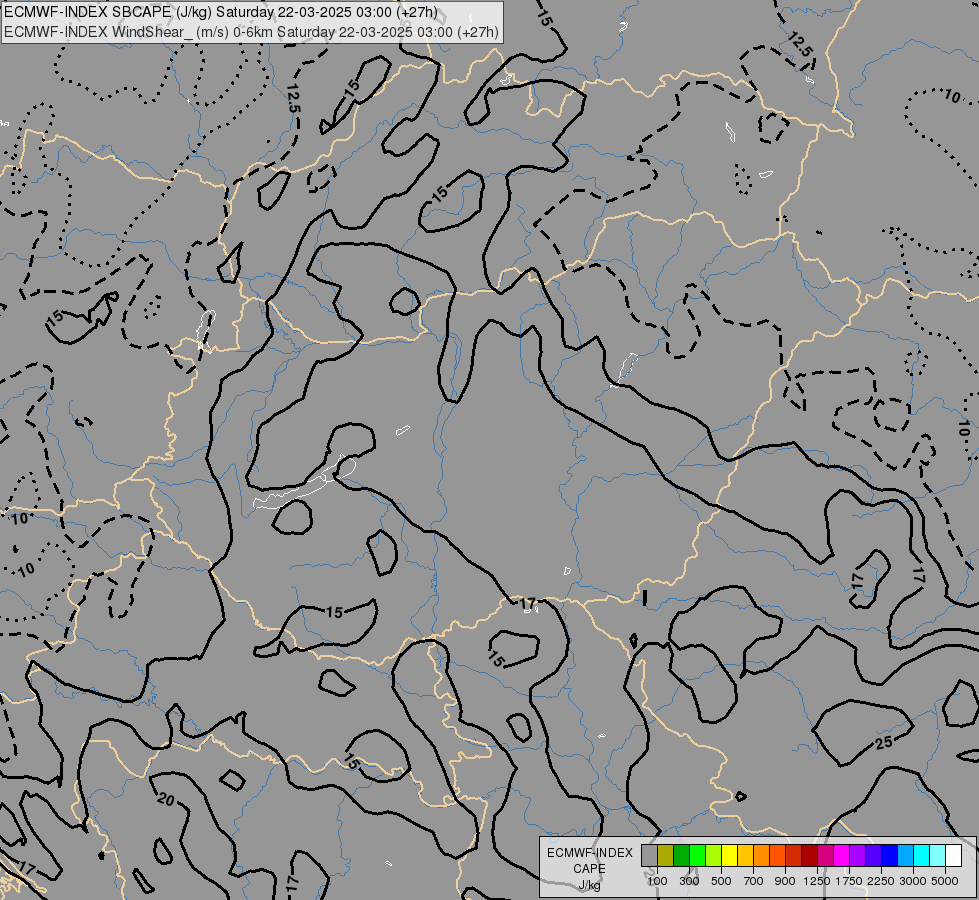The width and height of the screenshot is (979, 900).
Task: Select the lime yellow-green legend swatch
Action: pyautogui.click(x=714, y=856)
